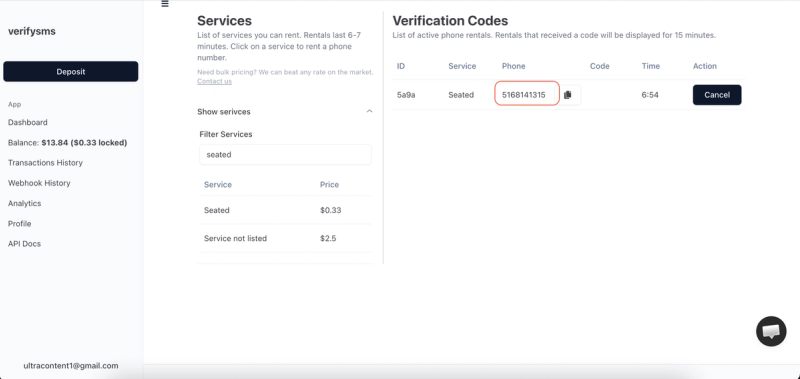Click the account email ultracontent1@gmail.com

coord(71,366)
